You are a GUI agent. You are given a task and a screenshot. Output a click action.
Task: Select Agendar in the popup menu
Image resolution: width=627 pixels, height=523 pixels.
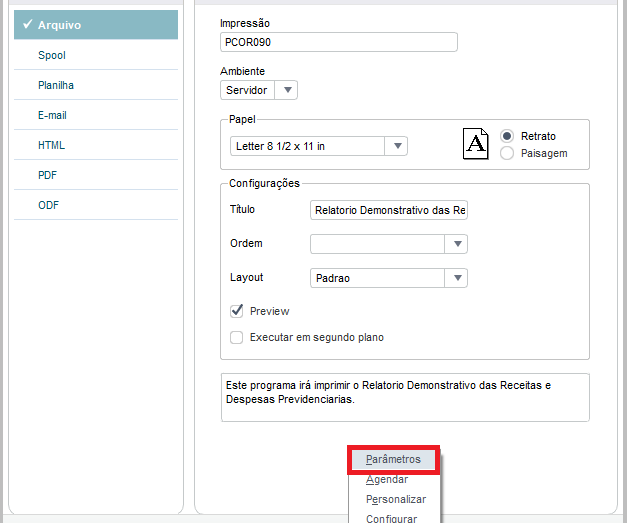pos(387,480)
